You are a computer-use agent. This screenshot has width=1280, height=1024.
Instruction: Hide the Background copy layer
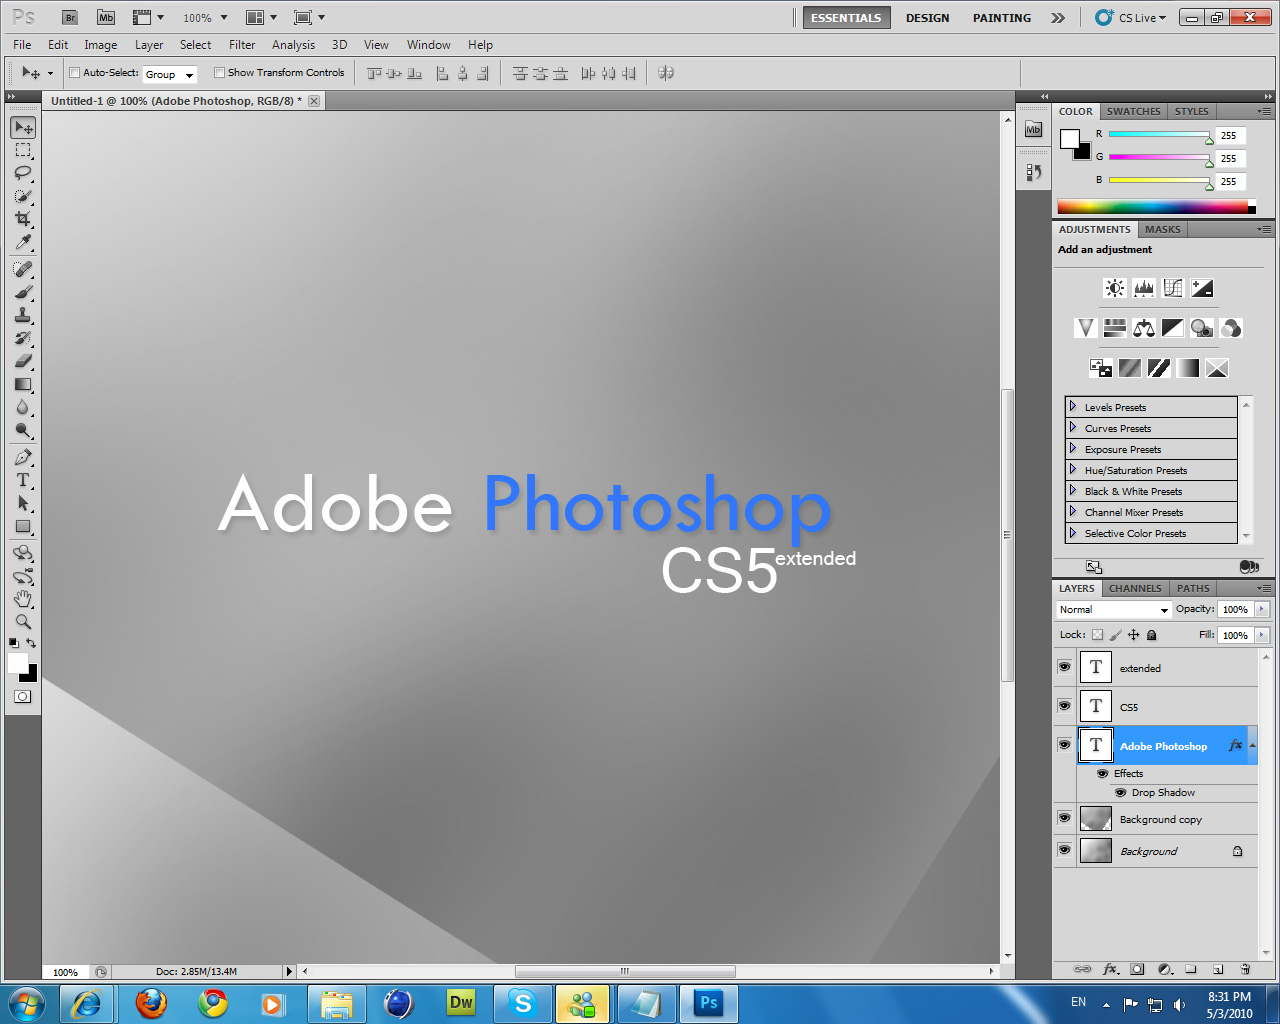pyautogui.click(x=1064, y=818)
